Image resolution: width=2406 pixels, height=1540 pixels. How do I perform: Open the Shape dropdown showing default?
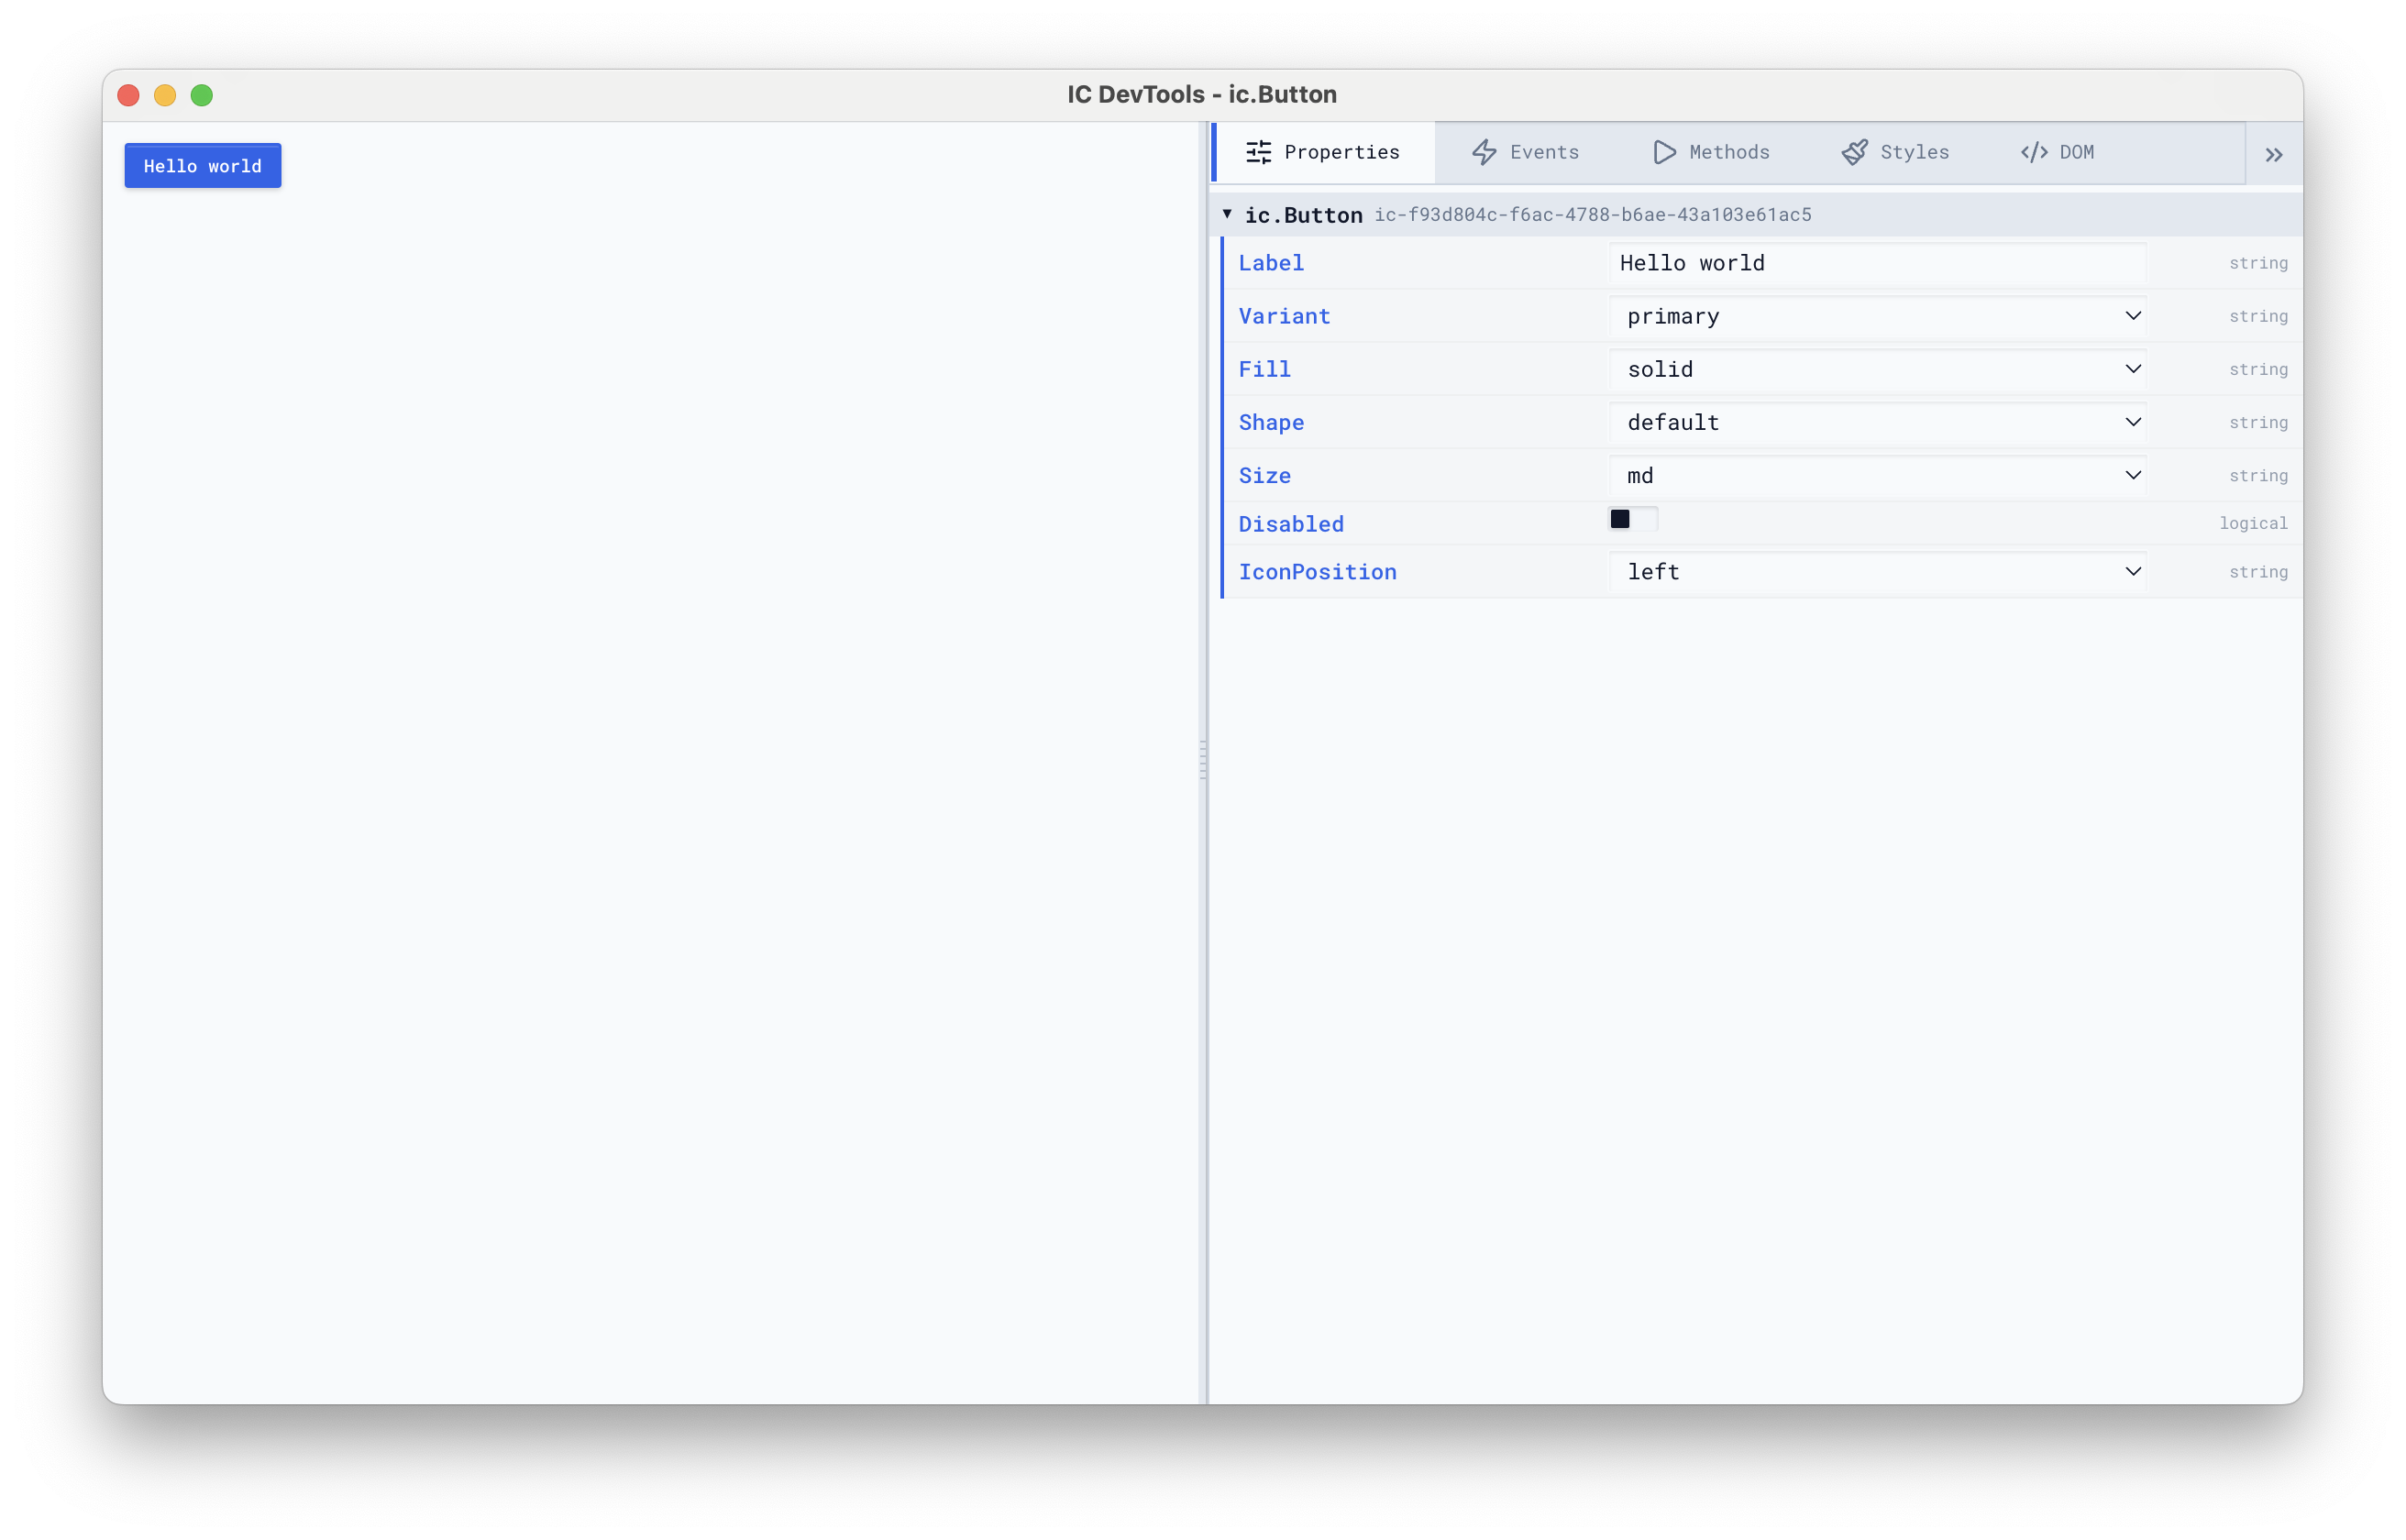tap(2132, 422)
